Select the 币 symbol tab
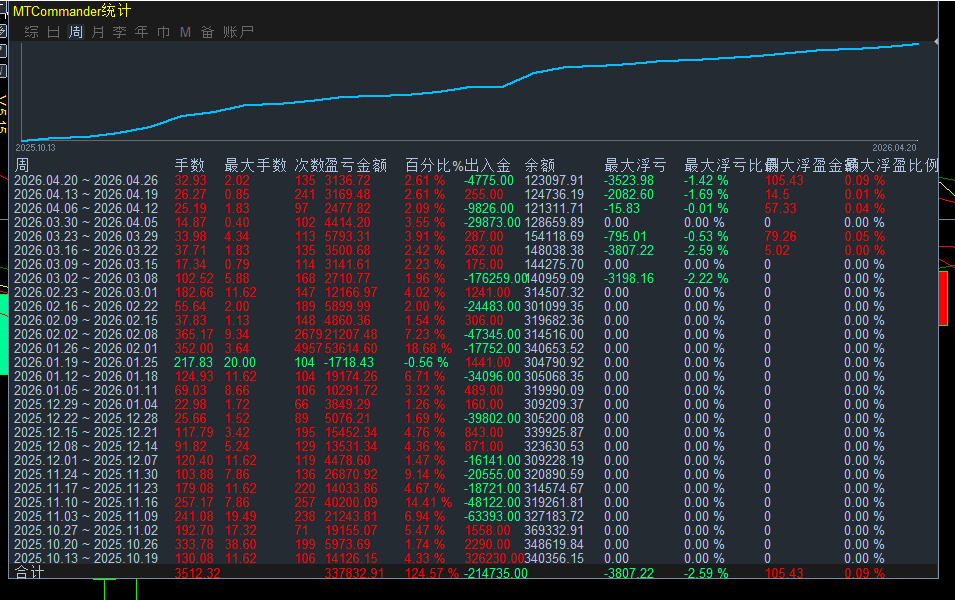 tap(164, 32)
